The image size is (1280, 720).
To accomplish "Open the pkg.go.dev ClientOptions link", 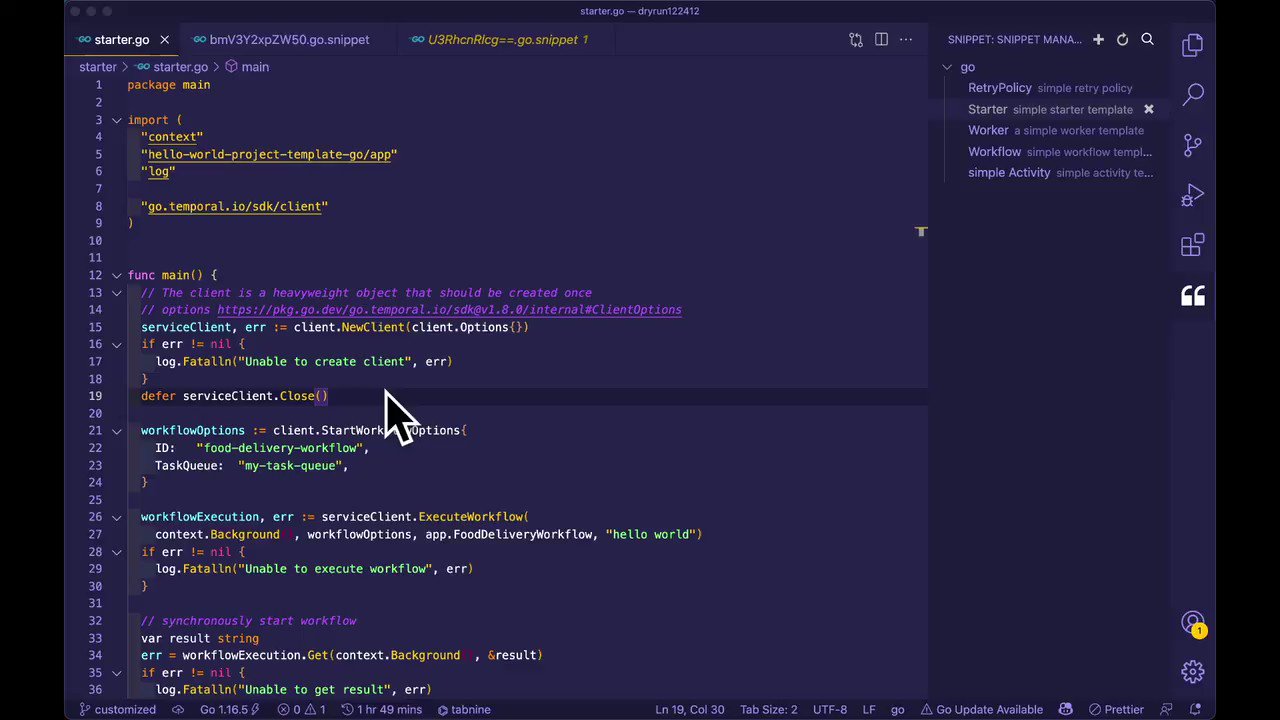I will (450, 309).
